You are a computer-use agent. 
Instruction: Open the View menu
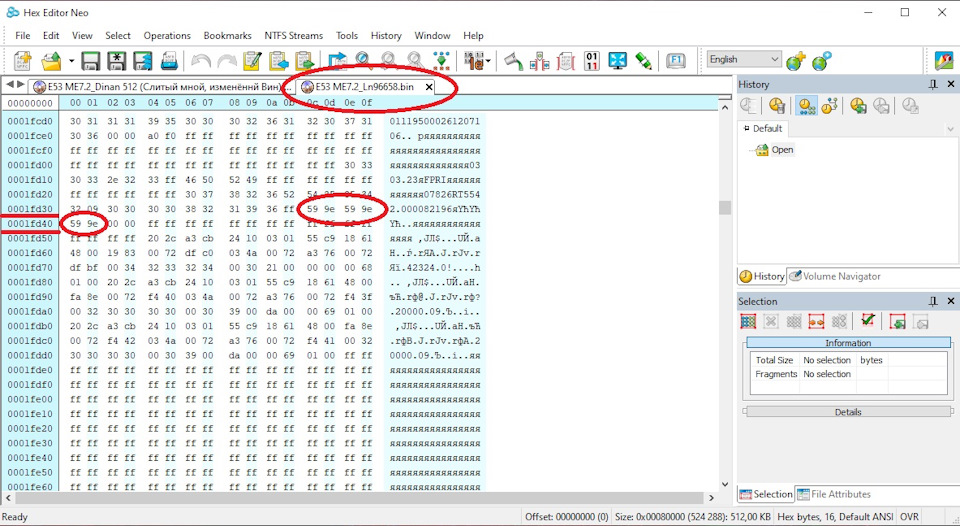(x=82, y=36)
